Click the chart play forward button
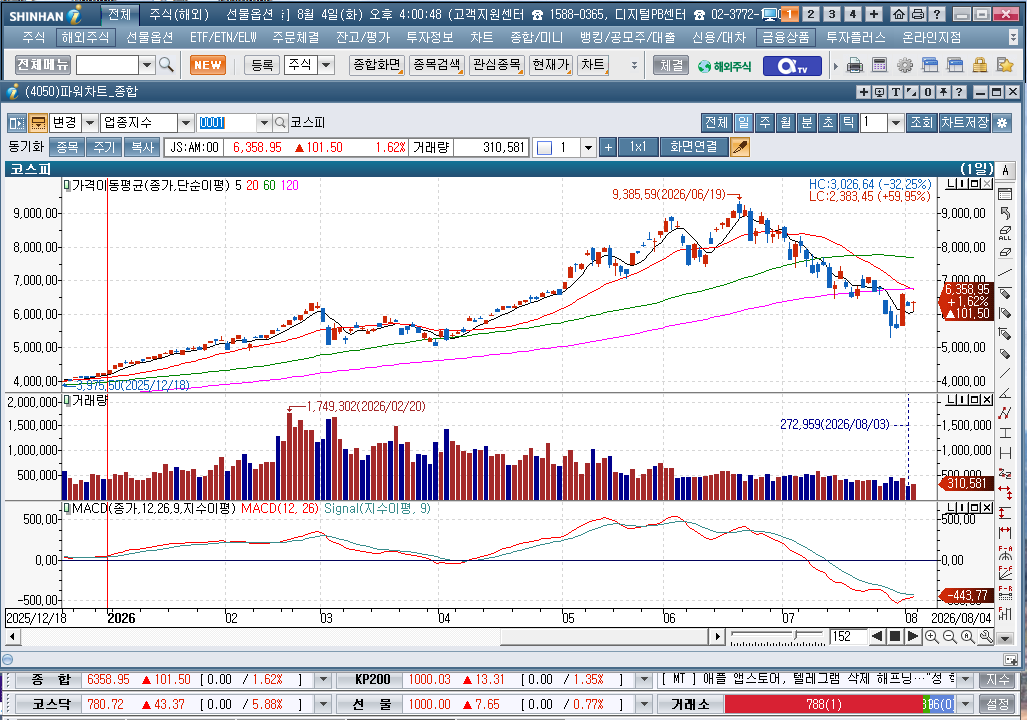 click(x=912, y=636)
